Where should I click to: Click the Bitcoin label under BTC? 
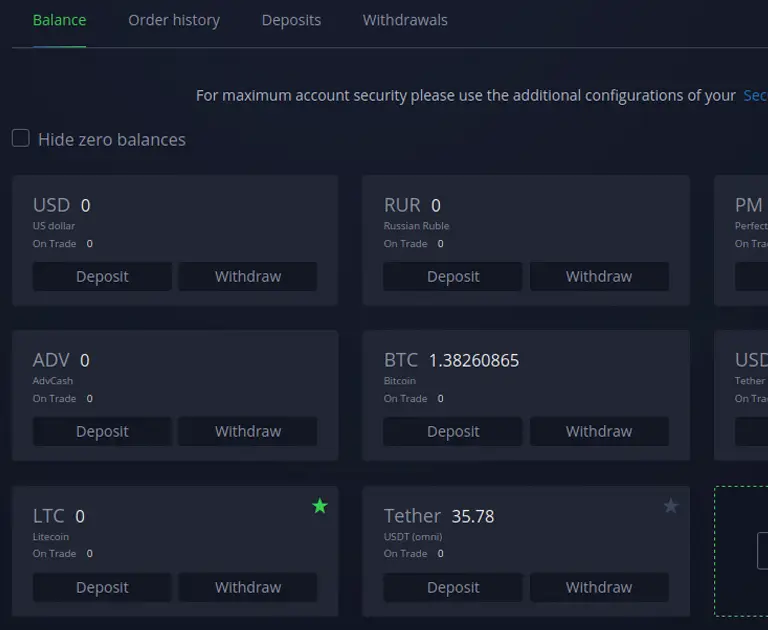click(x=400, y=381)
